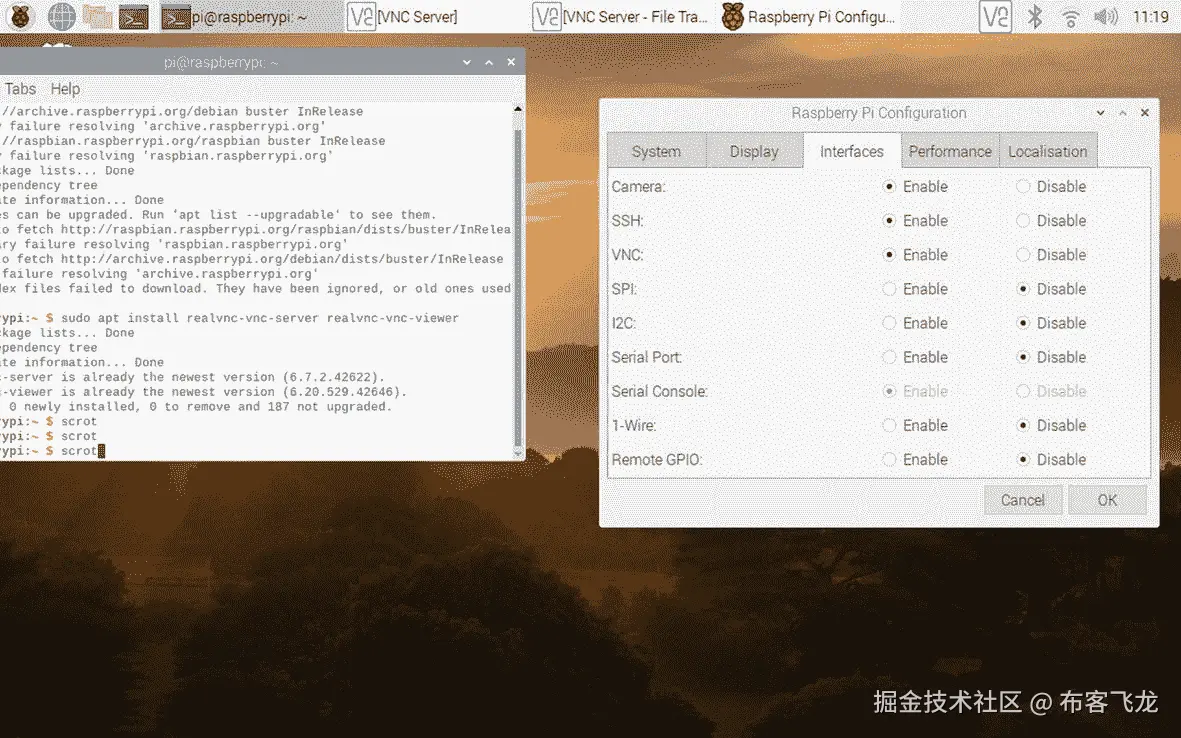Enable 1-Wire interface

890,425
